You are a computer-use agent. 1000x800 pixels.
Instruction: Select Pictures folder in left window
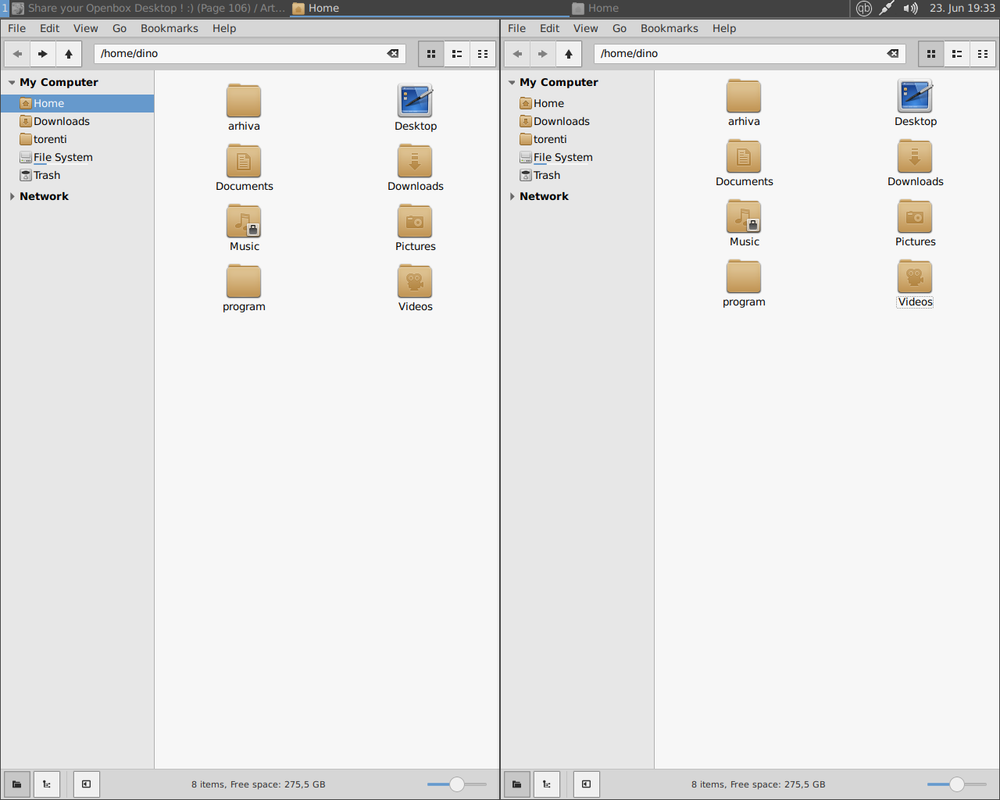415,228
